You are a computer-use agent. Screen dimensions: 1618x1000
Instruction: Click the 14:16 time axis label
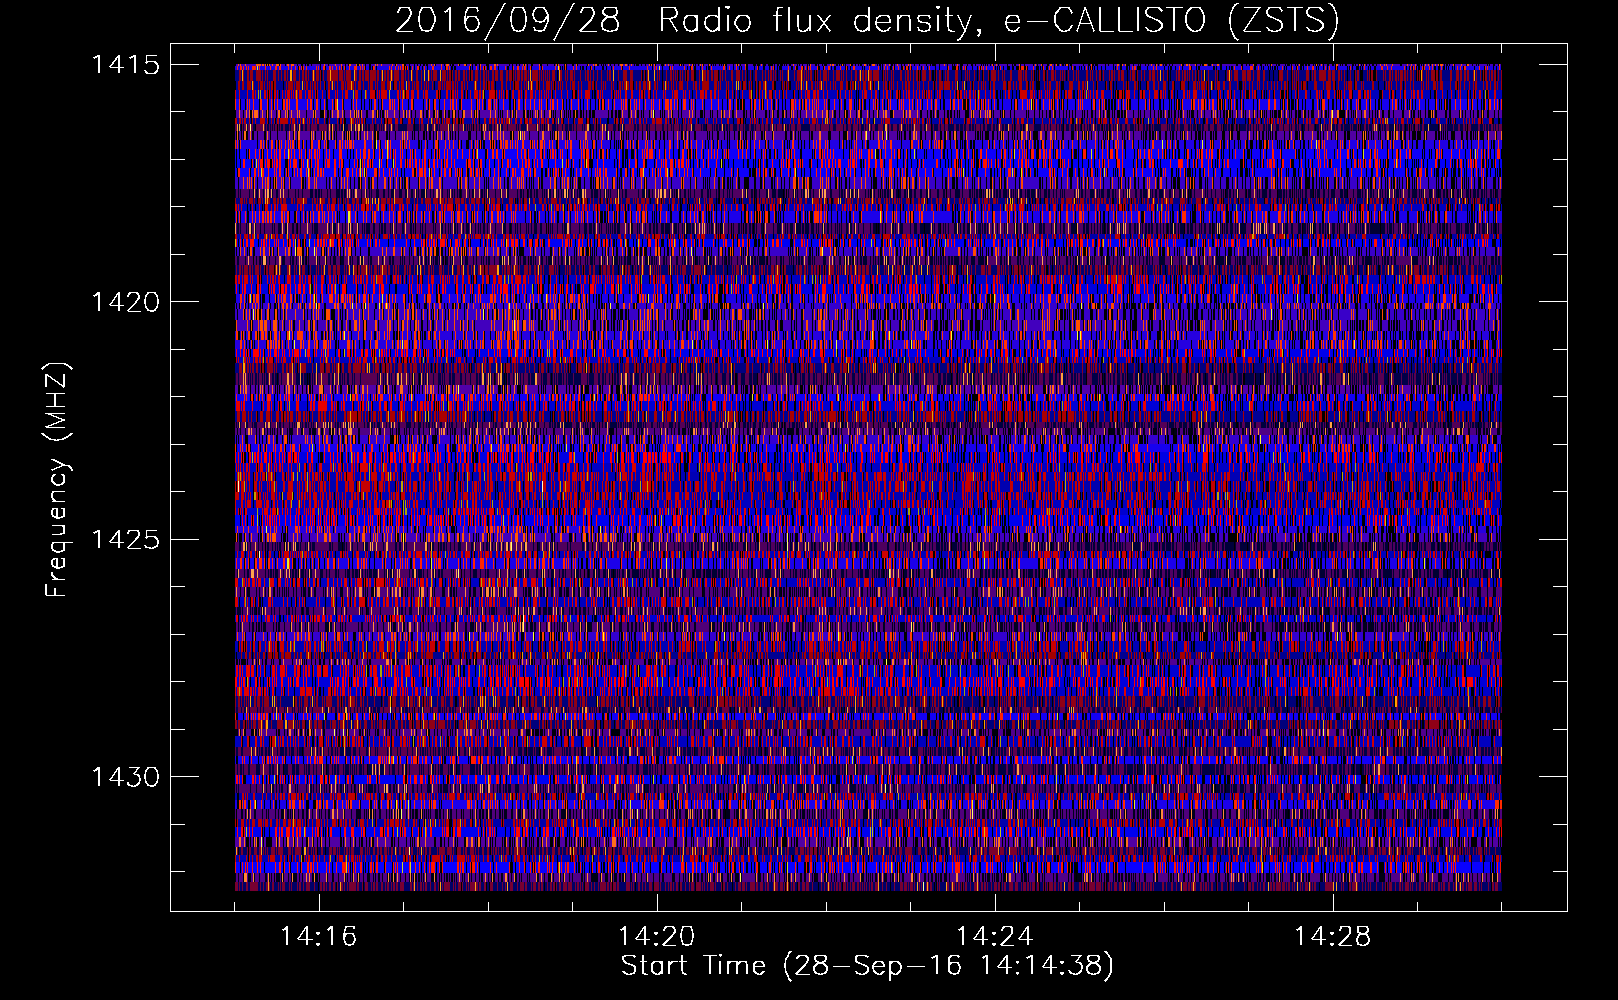click(x=318, y=937)
